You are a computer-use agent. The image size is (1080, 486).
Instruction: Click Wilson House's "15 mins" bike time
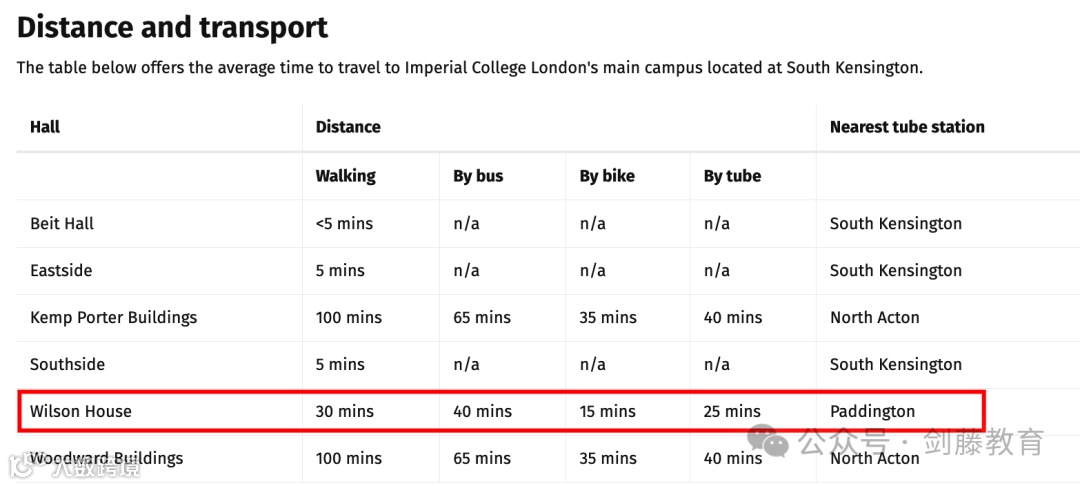(x=607, y=411)
